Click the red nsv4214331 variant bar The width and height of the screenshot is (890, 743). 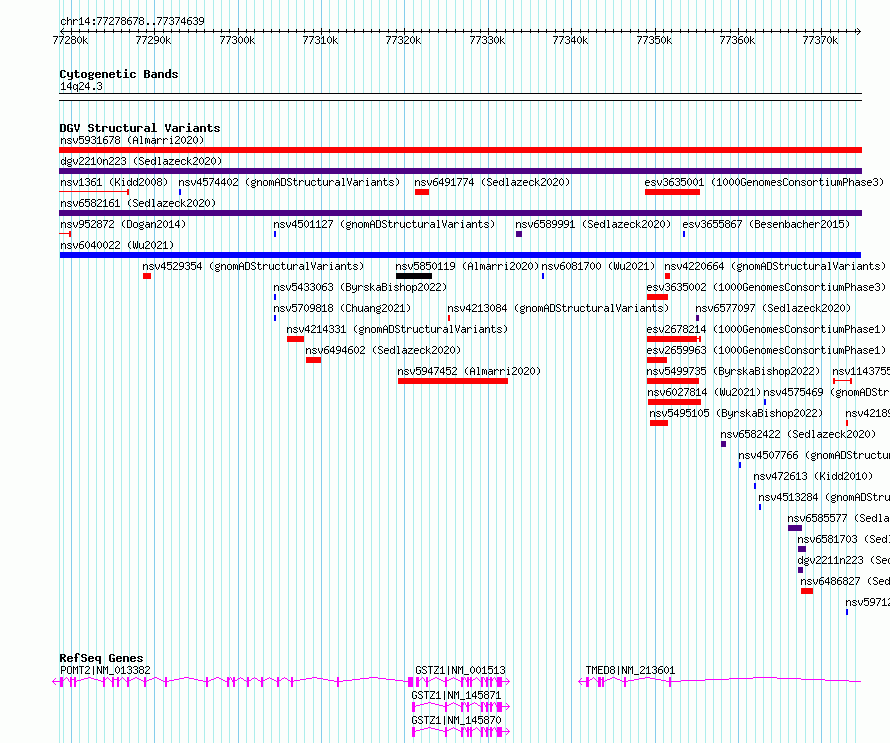295,339
